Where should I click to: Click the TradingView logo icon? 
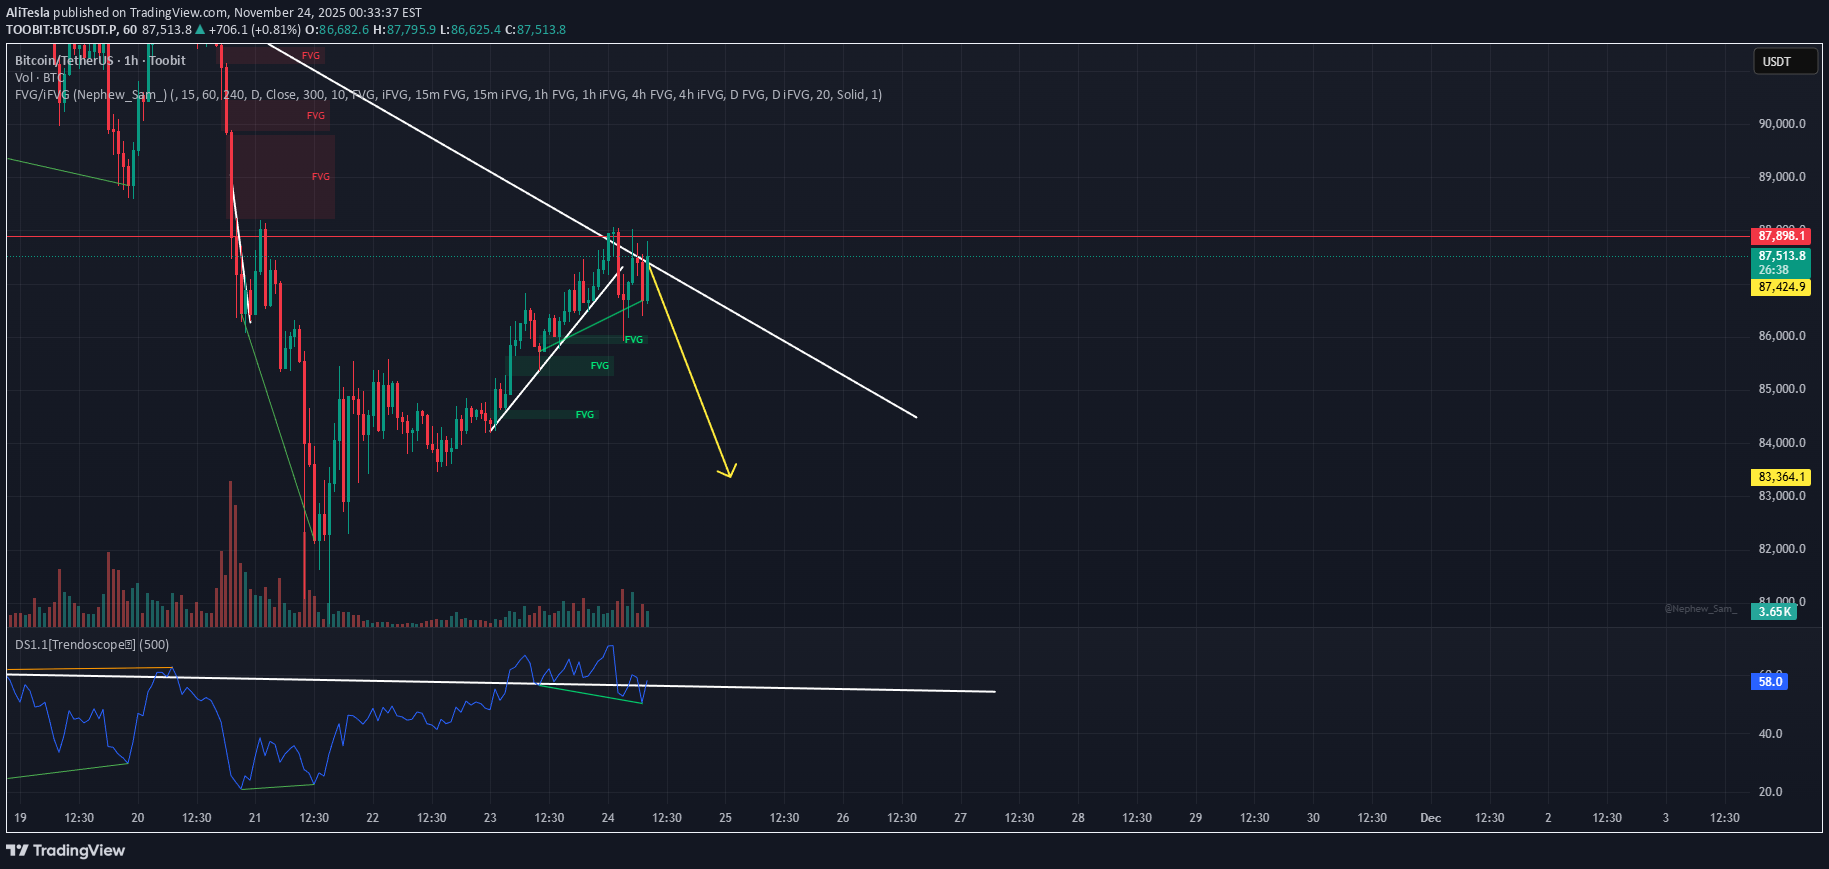pos(17,850)
